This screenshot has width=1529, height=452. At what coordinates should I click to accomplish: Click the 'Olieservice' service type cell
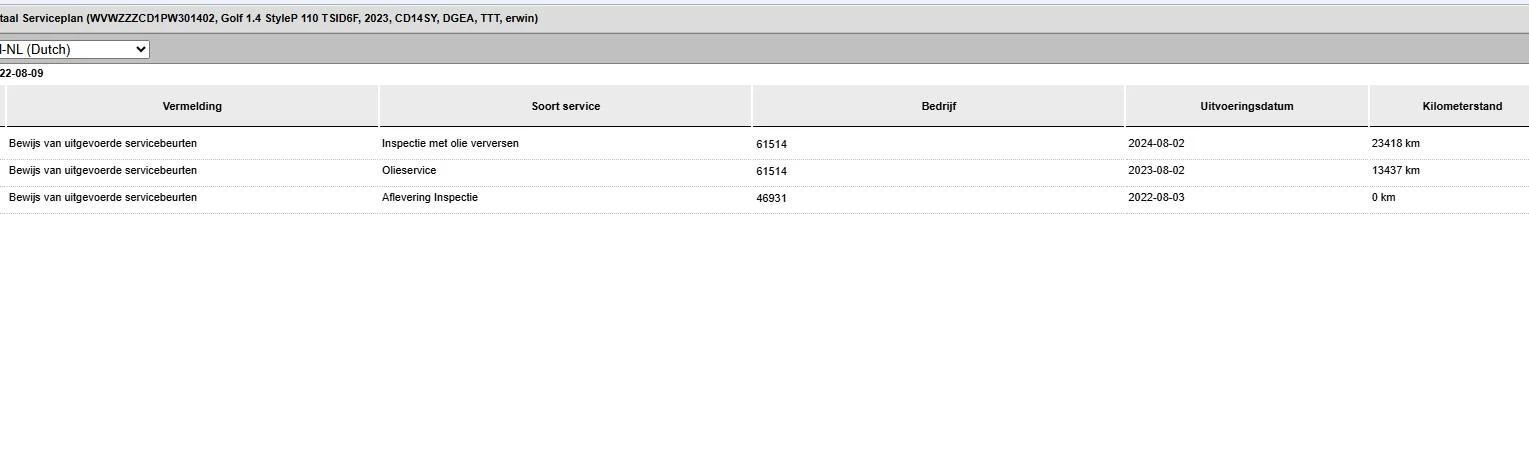point(409,171)
